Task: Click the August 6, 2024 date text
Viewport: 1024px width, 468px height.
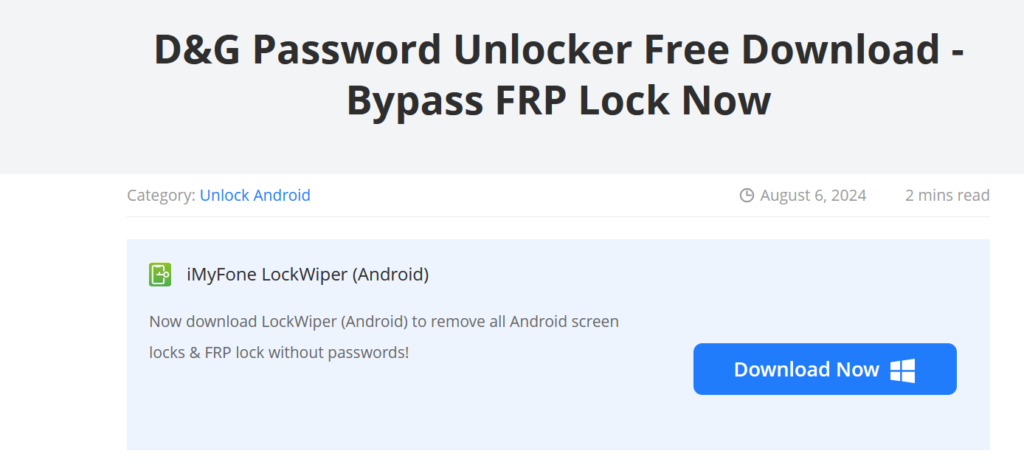Action: [813, 195]
